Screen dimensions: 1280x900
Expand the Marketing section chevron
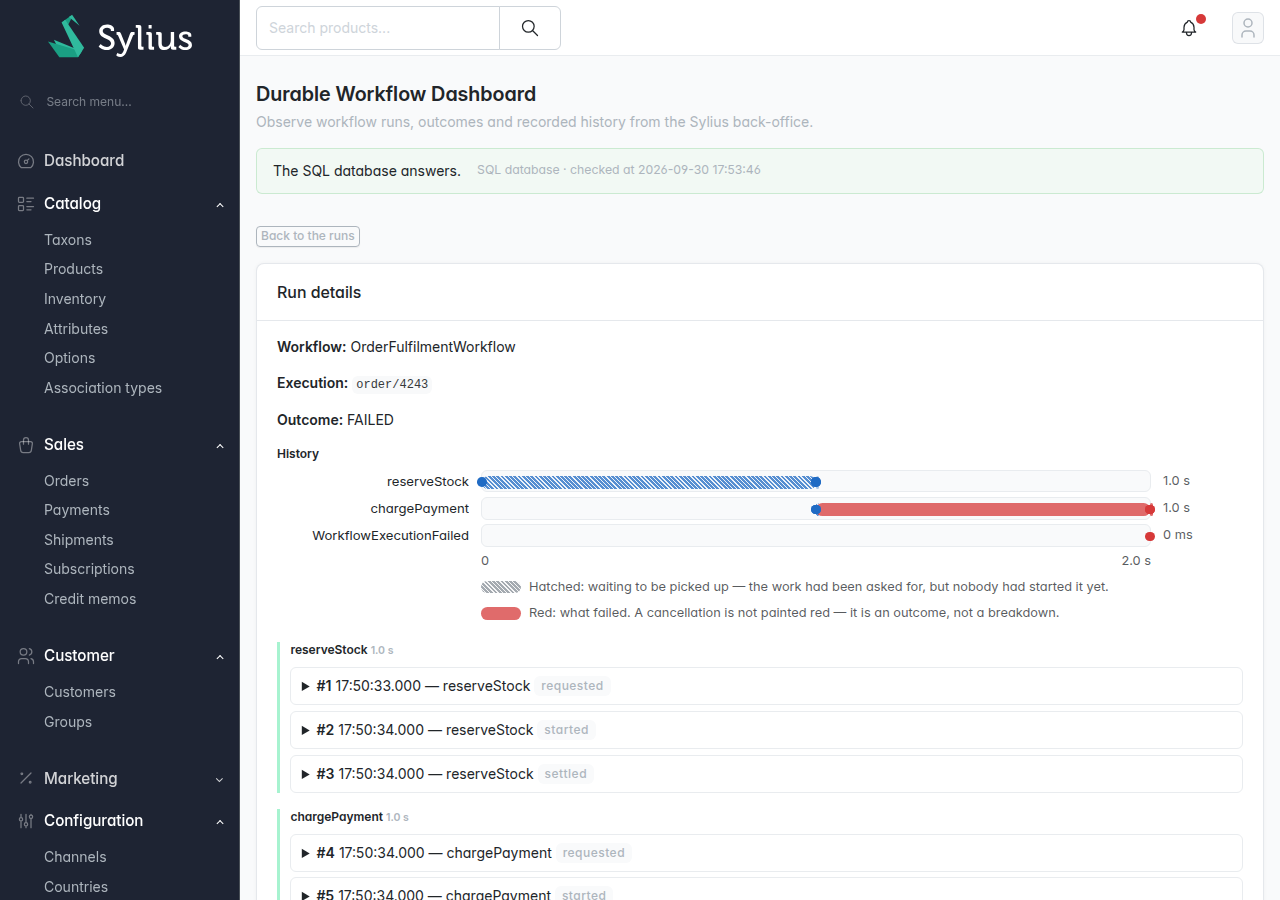tap(220, 780)
